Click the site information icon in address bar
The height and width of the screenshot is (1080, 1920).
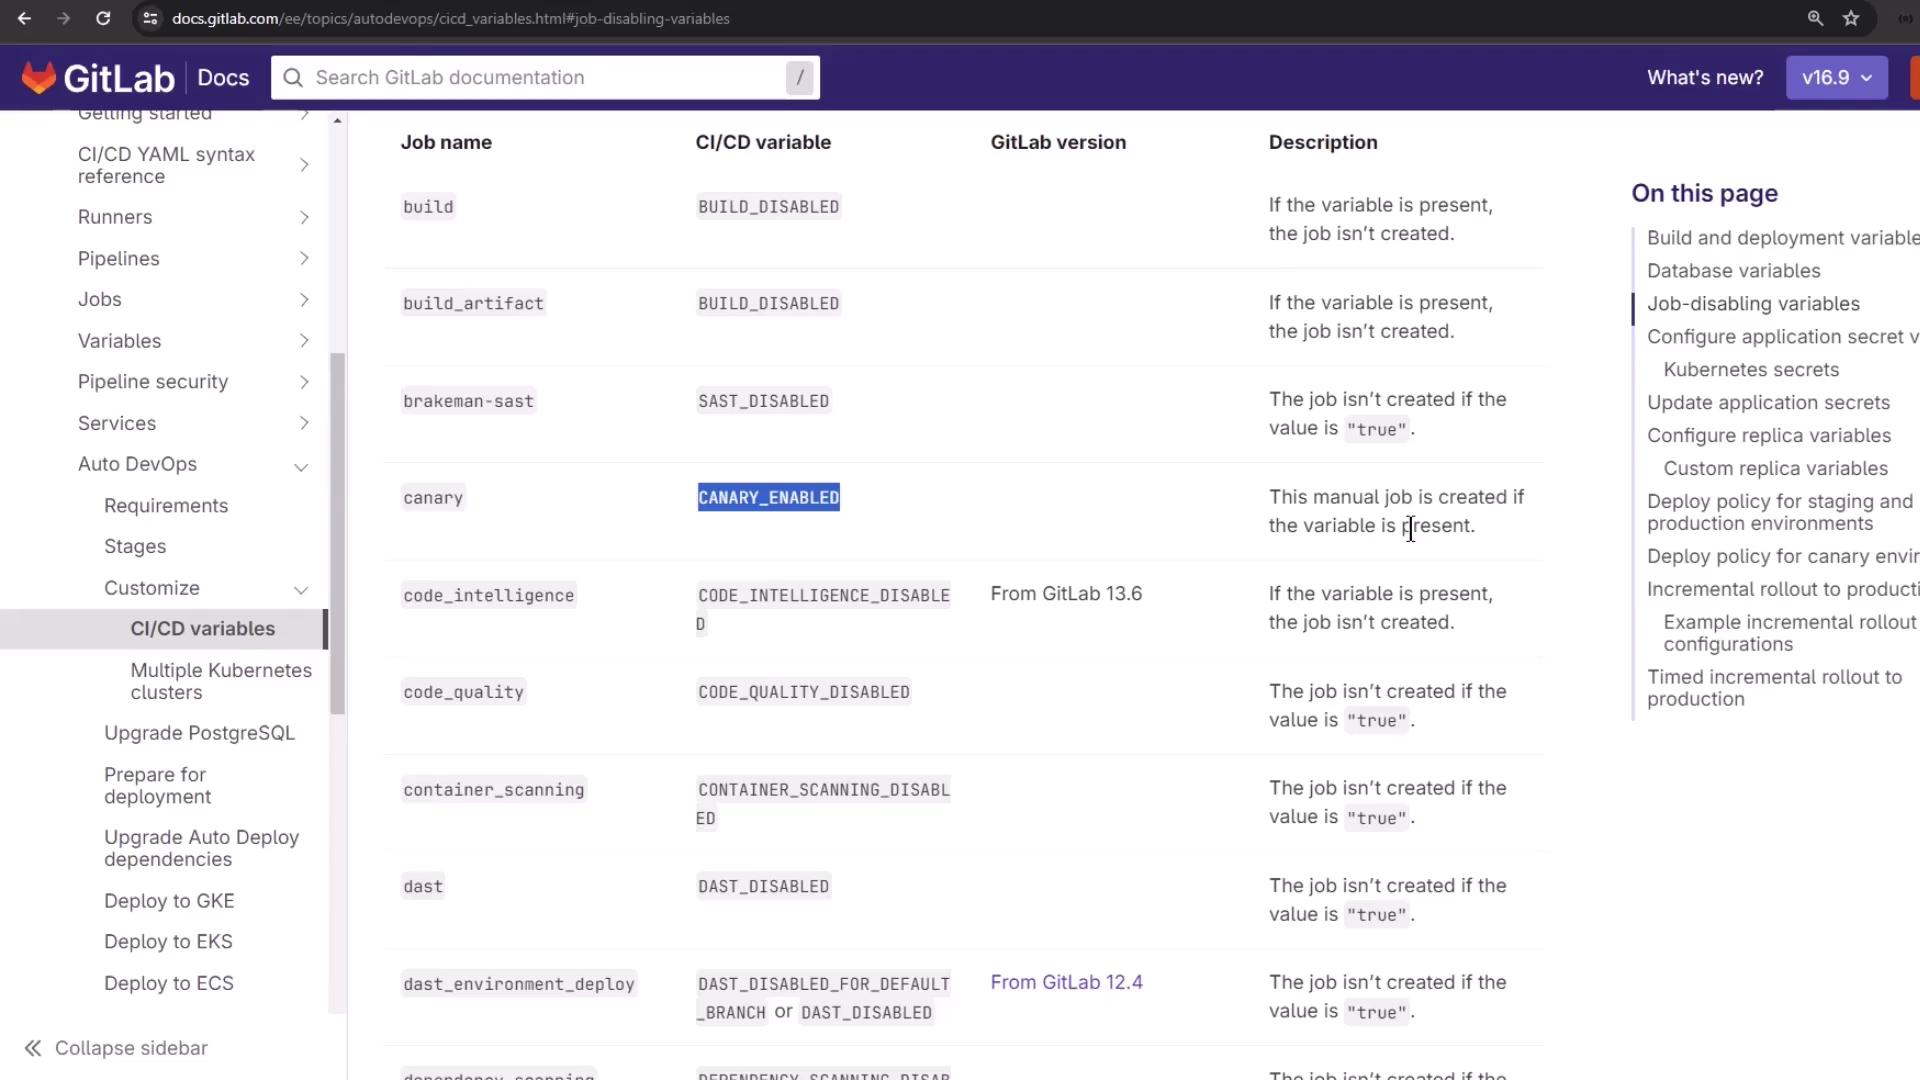(x=150, y=18)
